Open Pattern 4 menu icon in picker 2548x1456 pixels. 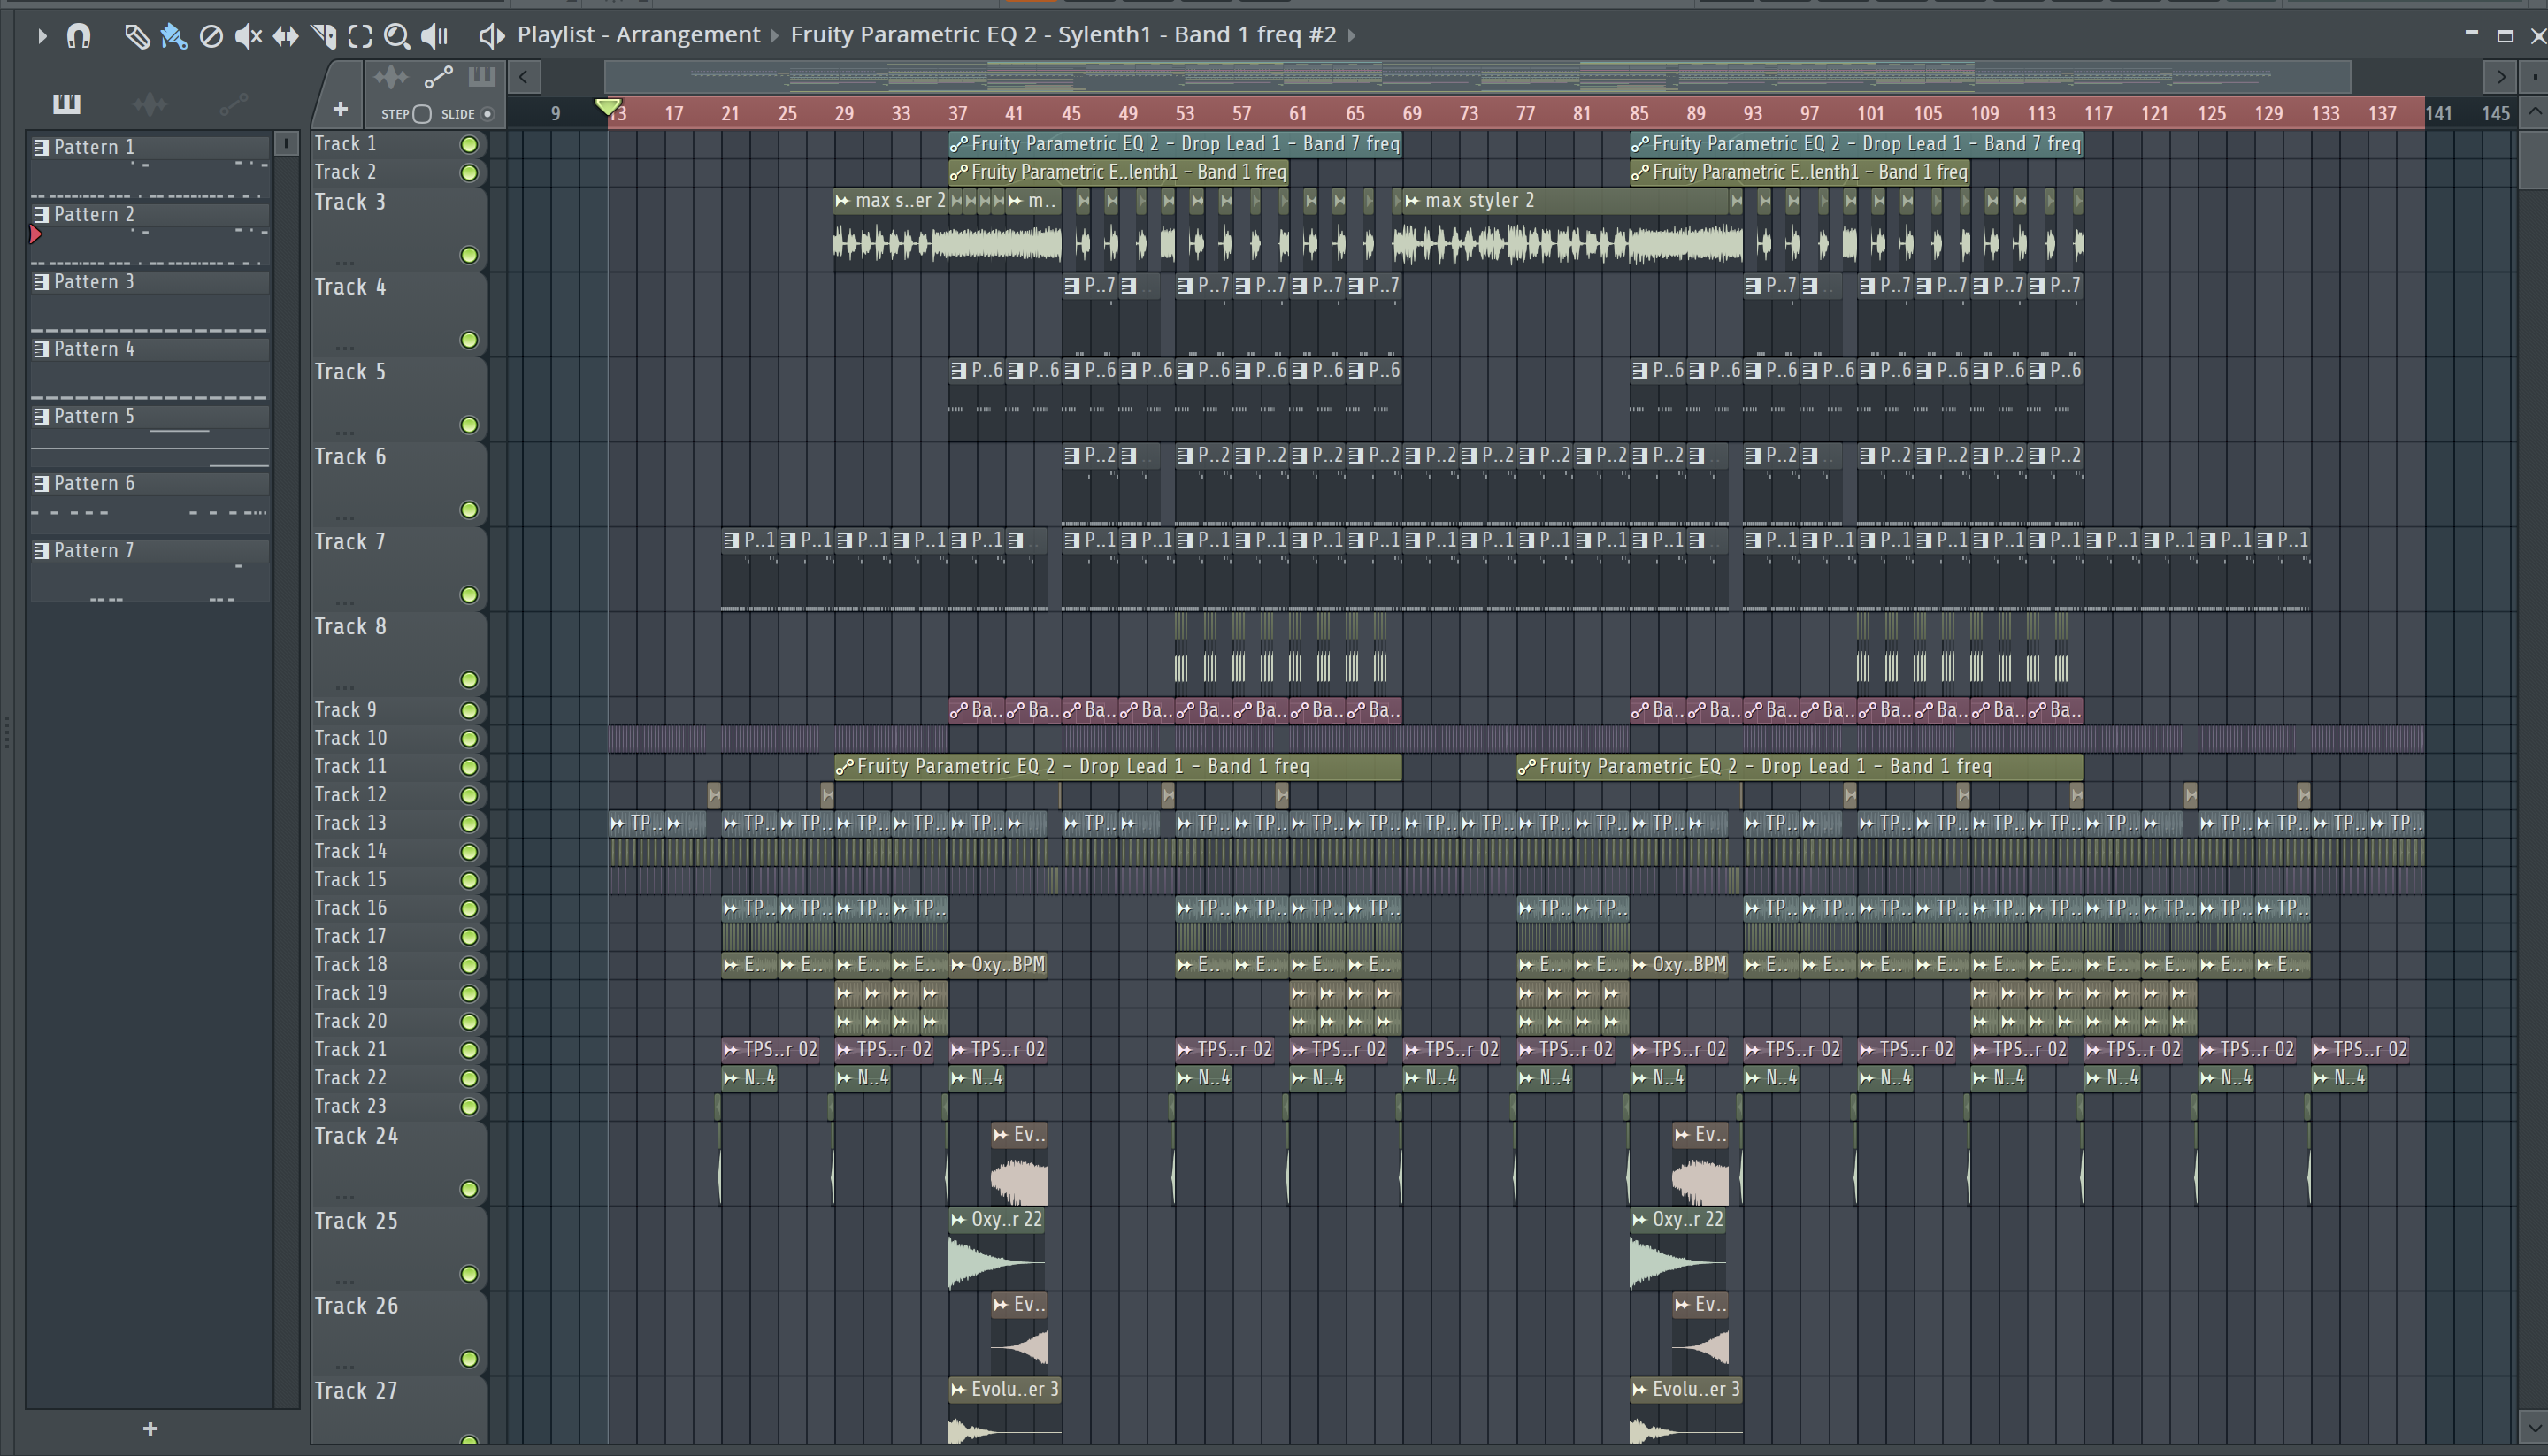pos(41,349)
